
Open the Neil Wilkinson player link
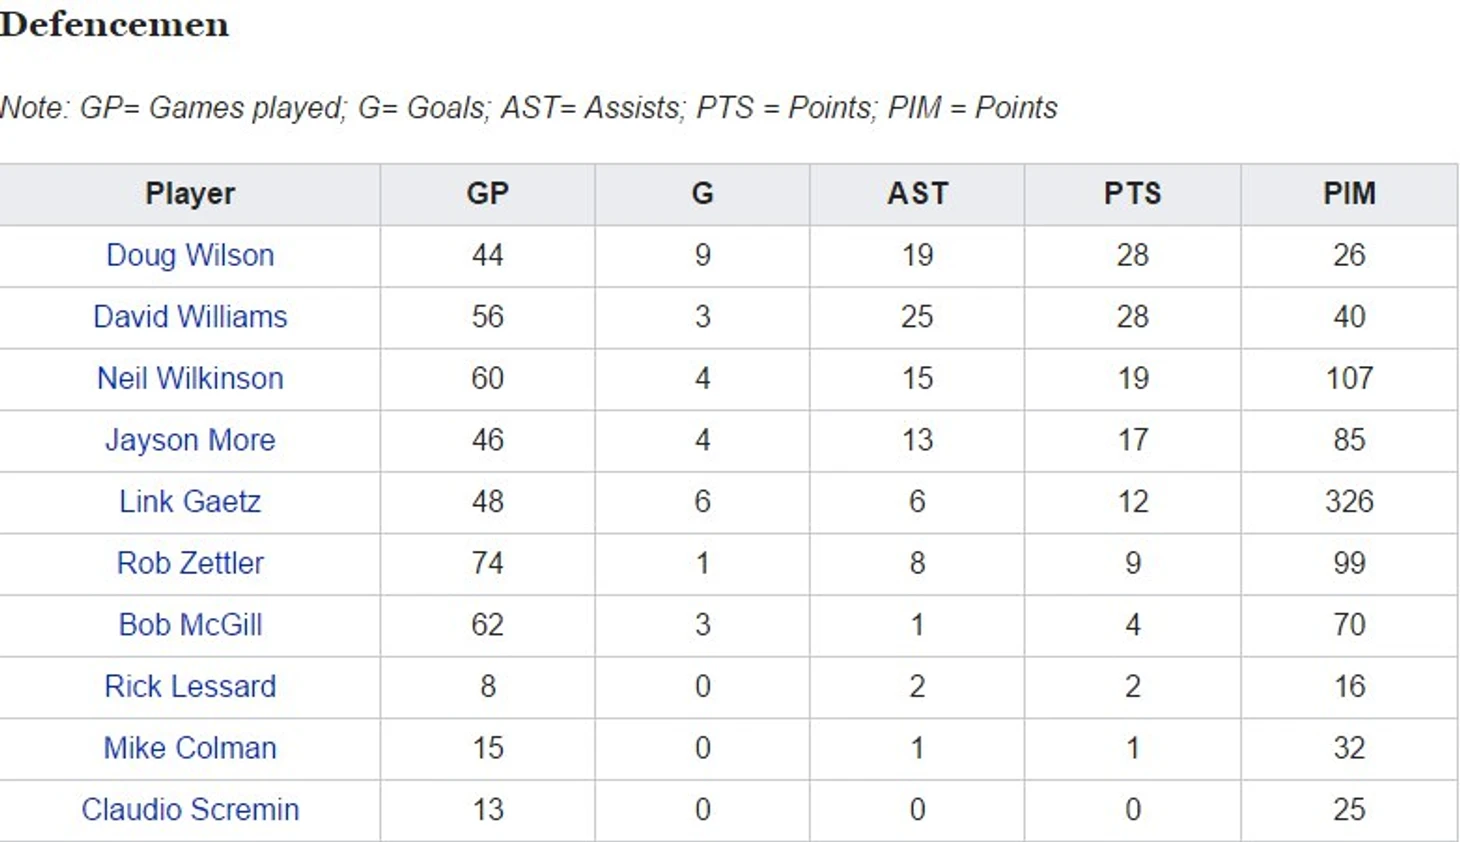(x=190, y=378)
